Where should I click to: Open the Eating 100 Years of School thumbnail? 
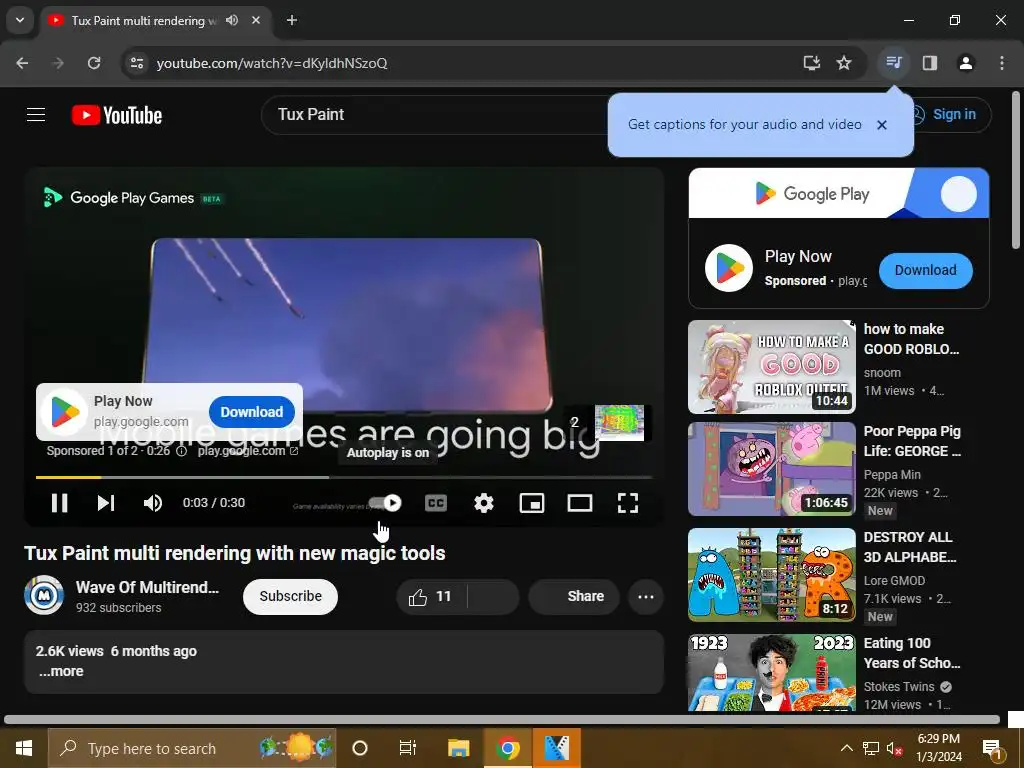[771, 673]
